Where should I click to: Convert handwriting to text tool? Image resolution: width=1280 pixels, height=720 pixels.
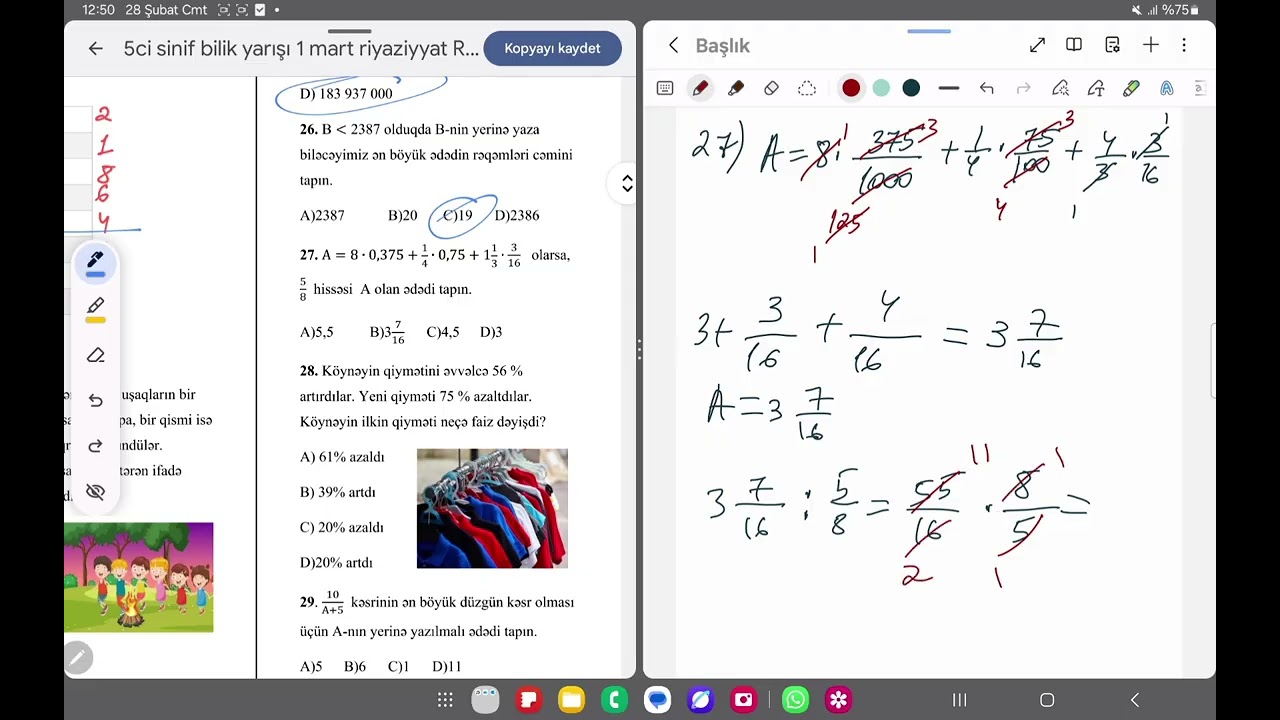pyautogui.click(x=1096, y=88)
